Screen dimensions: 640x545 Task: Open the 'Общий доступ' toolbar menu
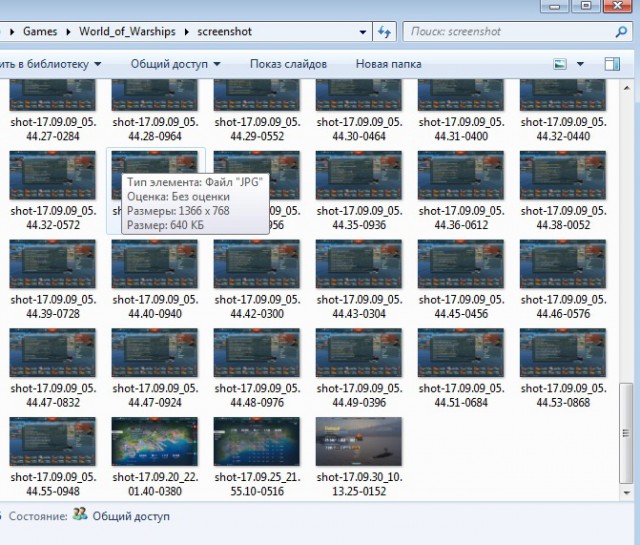coord(176,64)
